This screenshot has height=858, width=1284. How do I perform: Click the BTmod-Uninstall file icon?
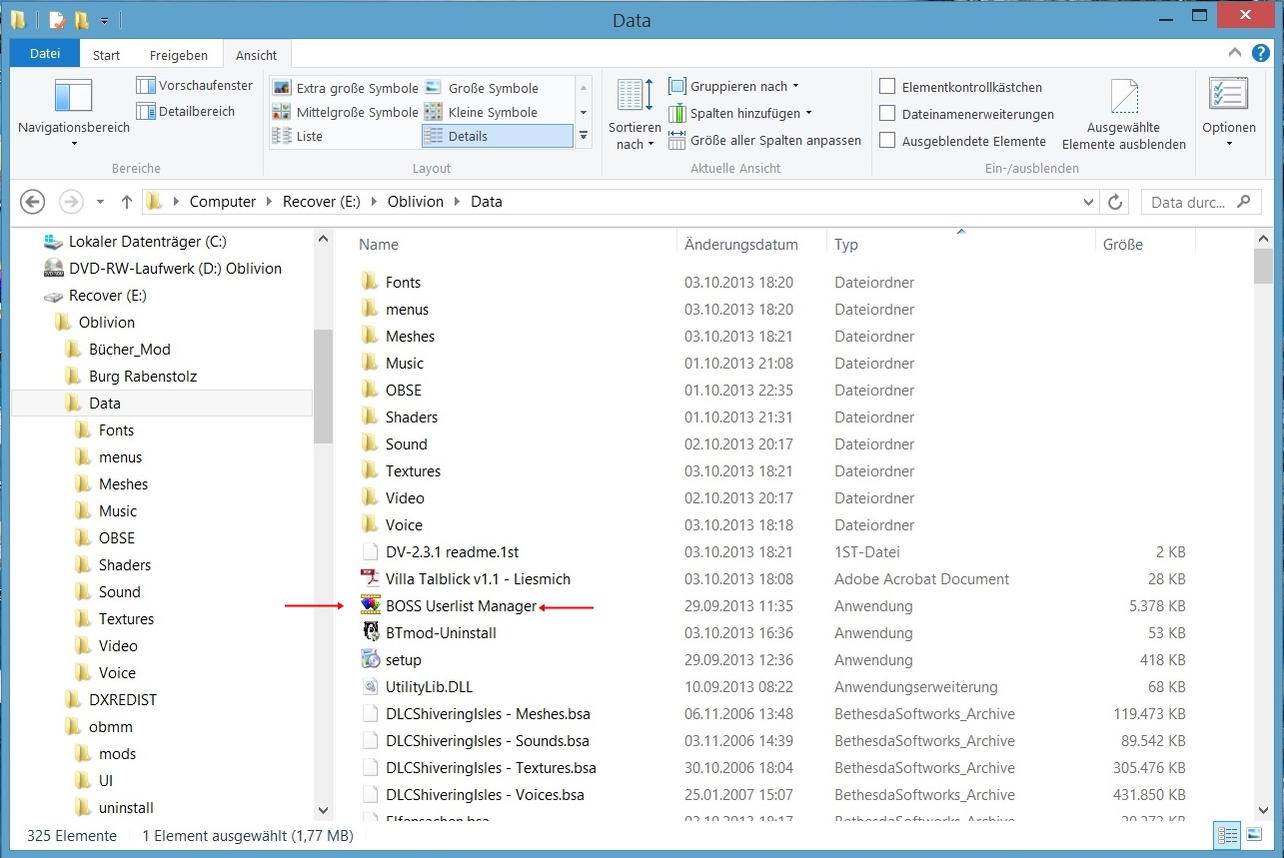(x=371, y=633)
